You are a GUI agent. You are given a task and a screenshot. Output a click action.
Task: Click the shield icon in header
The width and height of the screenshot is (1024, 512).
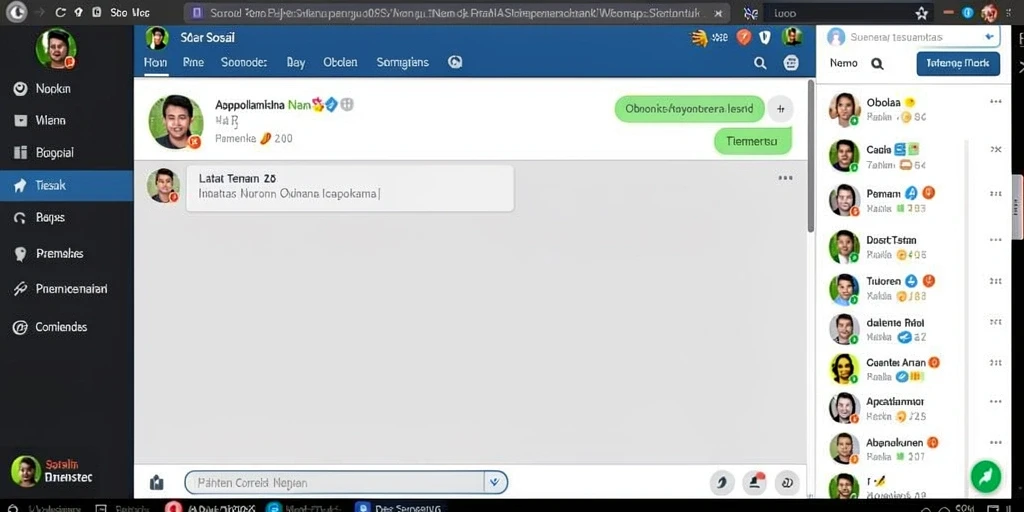(x=765, y=37)
